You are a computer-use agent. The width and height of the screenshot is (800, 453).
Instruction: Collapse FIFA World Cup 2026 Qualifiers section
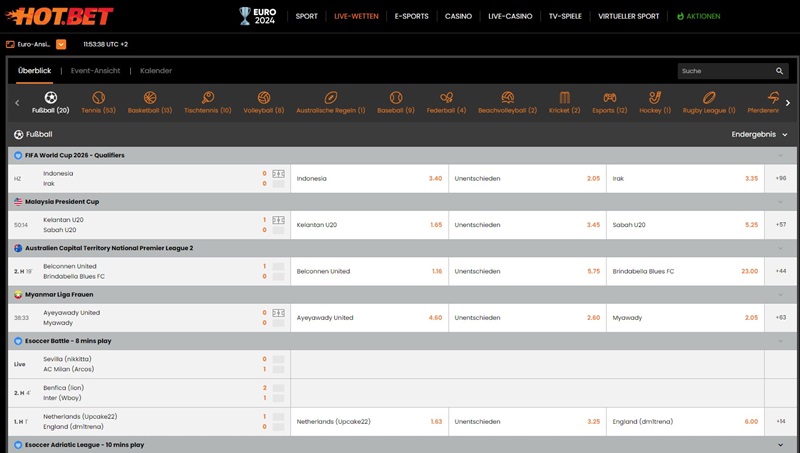point(780,156)
